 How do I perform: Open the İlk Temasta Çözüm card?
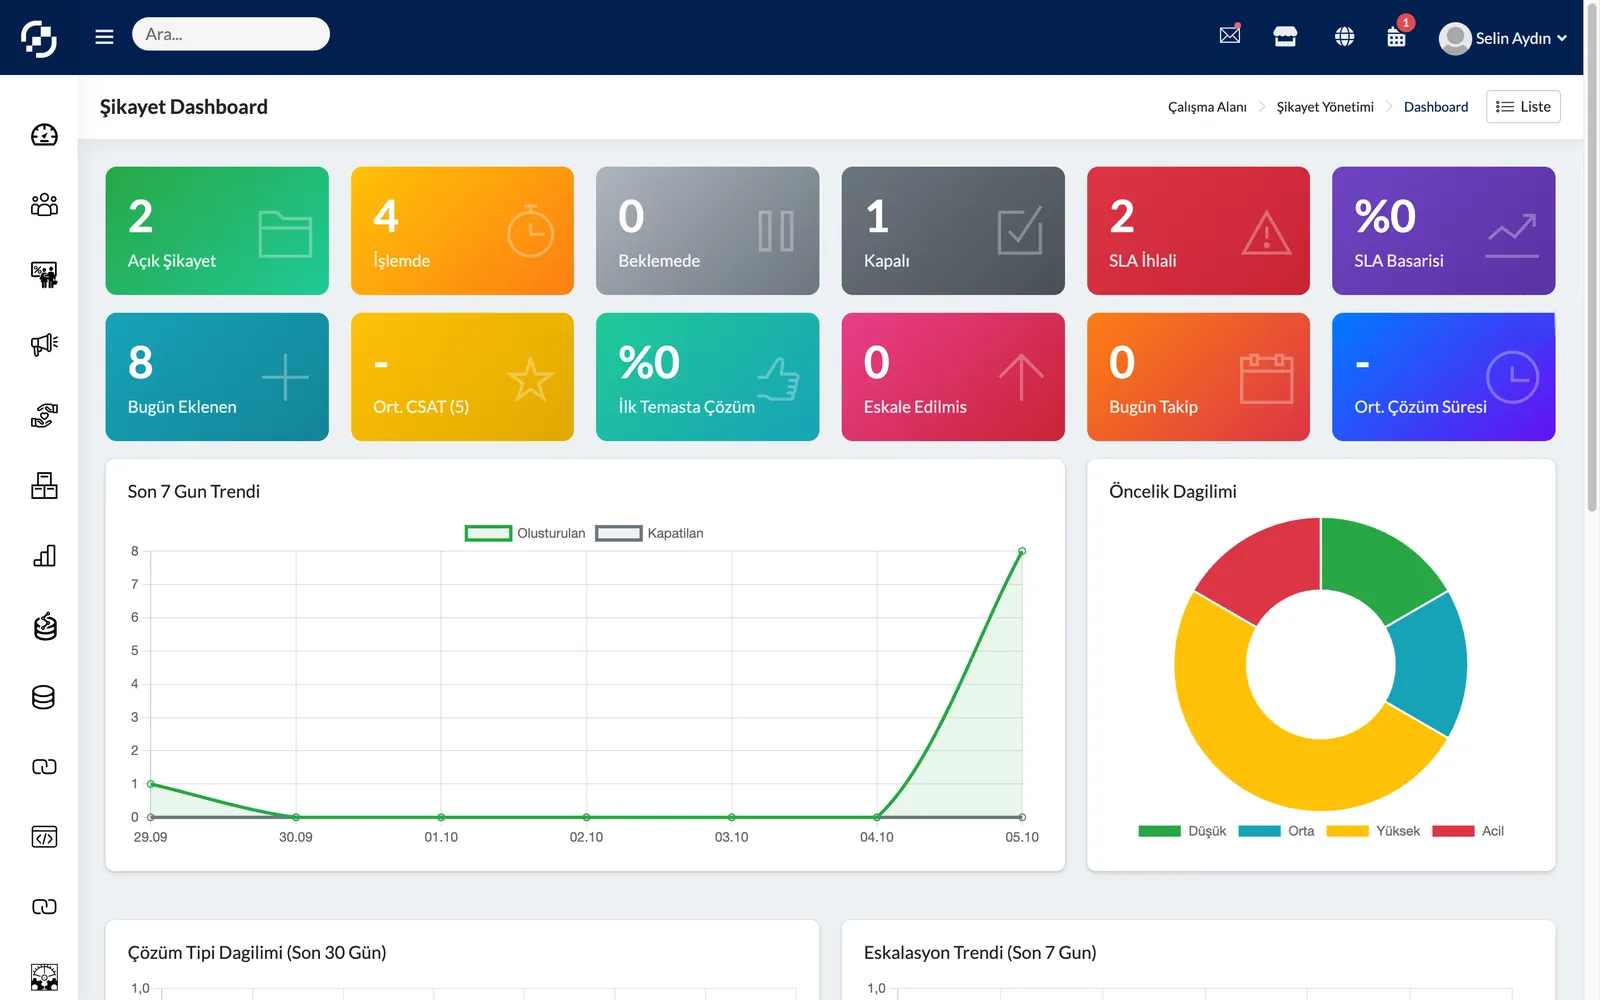[x=707, y=377]
